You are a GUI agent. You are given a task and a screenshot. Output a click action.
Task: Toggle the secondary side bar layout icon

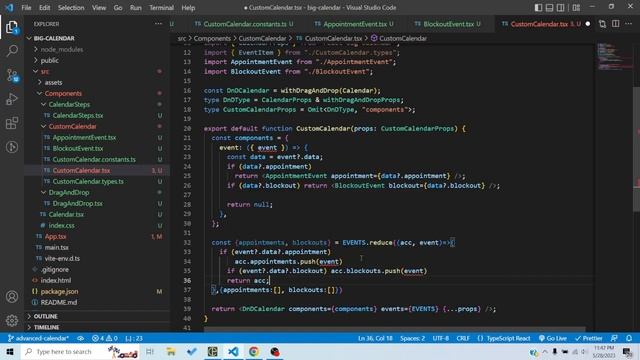click(x=561, y=7)
